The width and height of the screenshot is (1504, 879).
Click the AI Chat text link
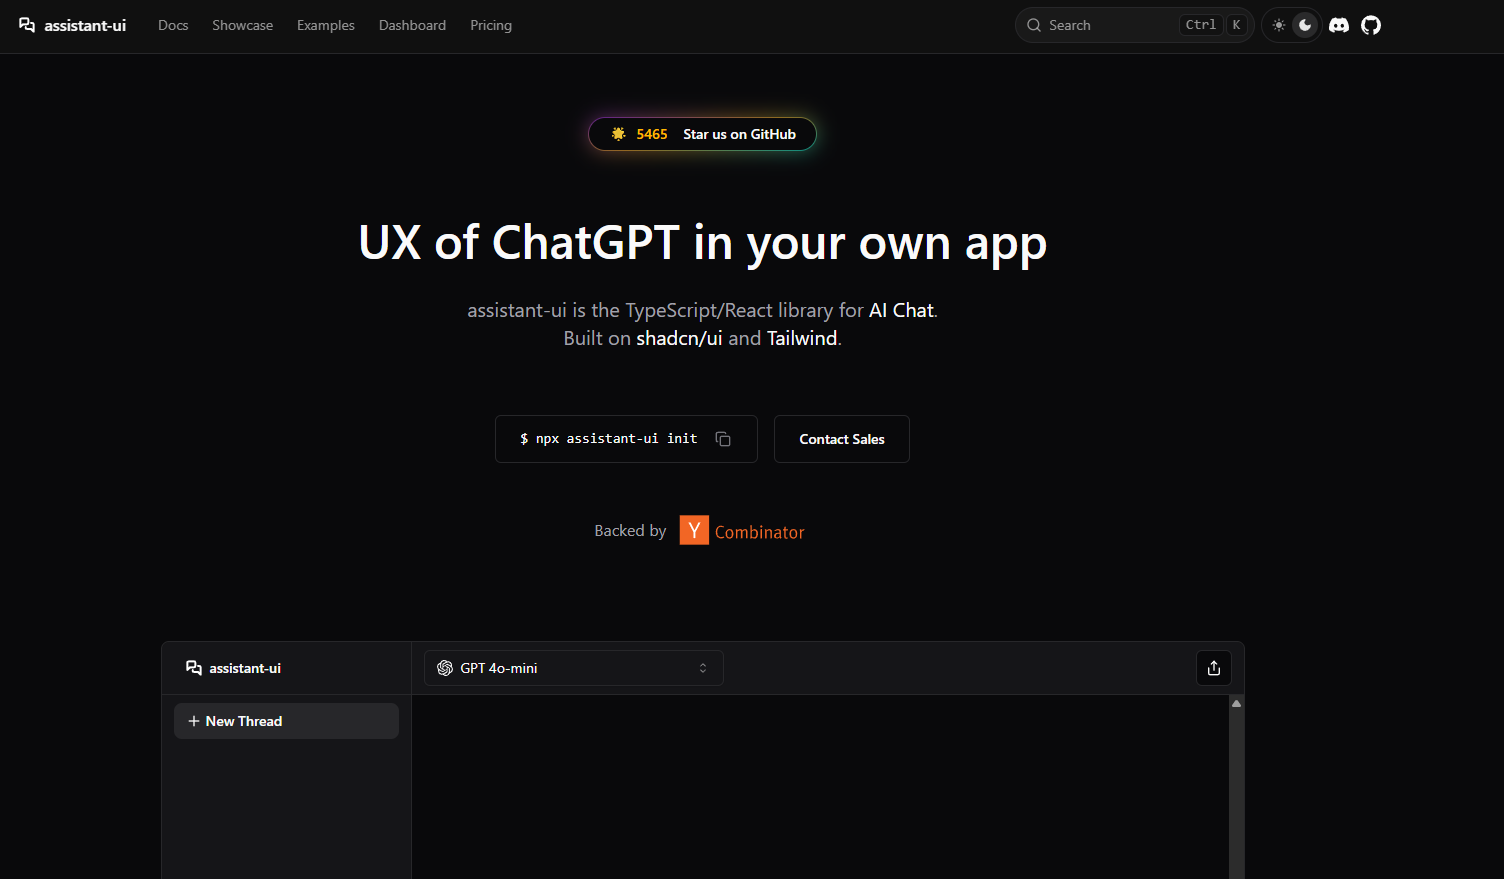tap(901, 310)
